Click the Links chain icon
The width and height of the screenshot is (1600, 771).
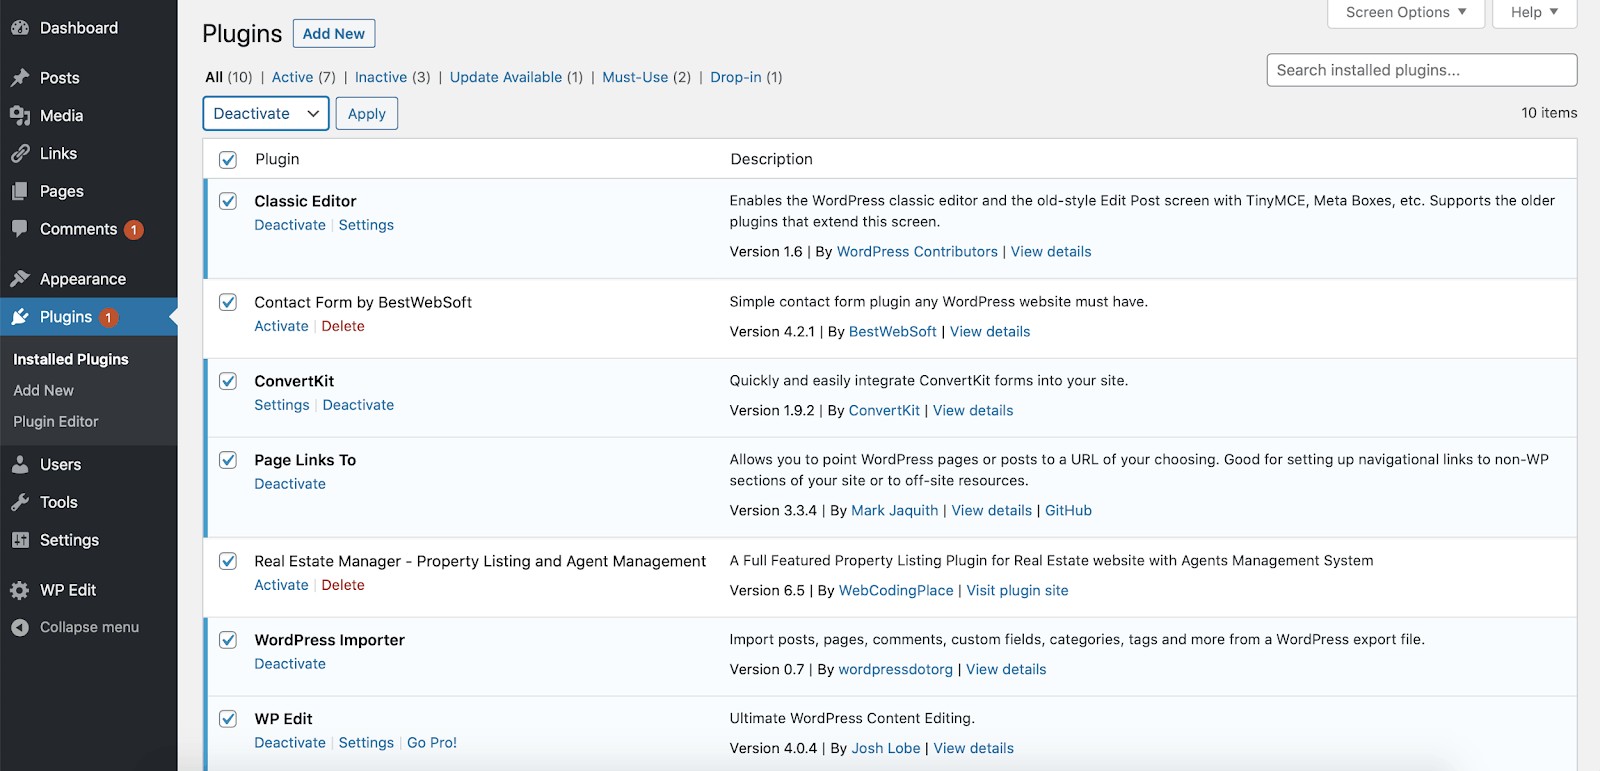click(20, 154)
